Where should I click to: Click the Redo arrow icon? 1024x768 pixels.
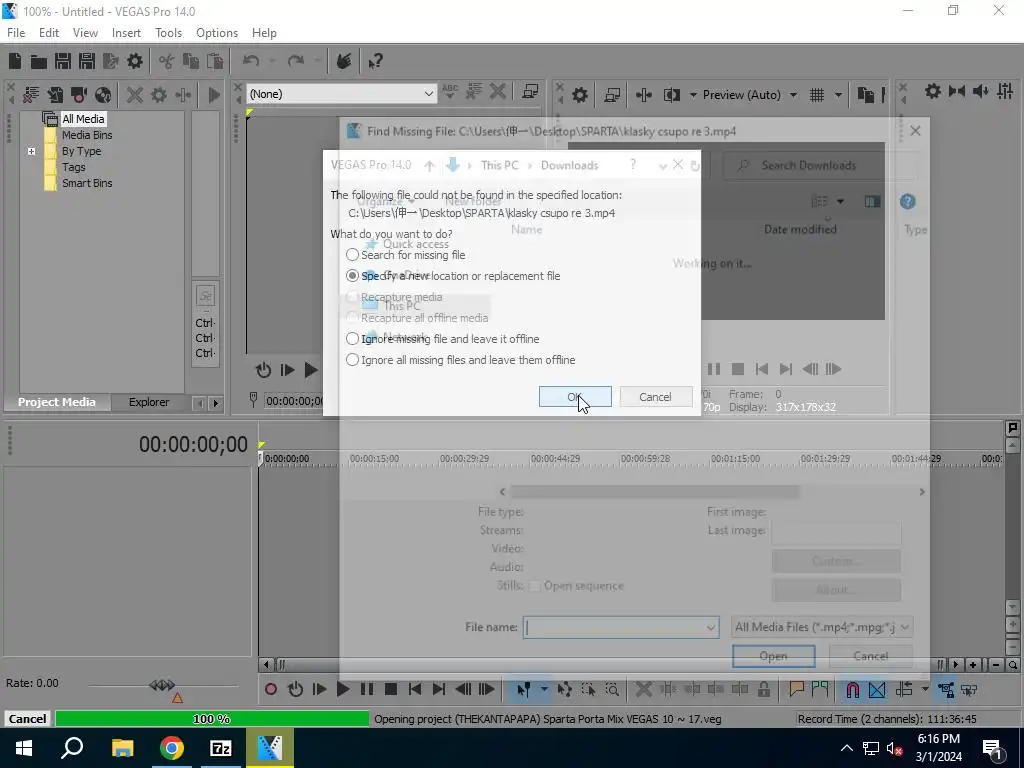click(296, 61)
